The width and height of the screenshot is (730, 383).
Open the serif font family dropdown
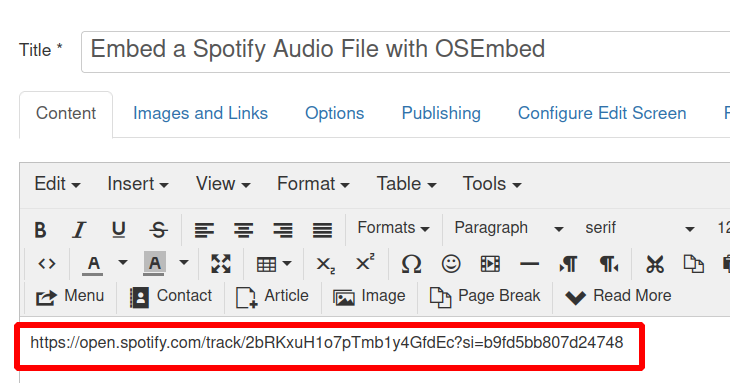click(x=640, y=228)
